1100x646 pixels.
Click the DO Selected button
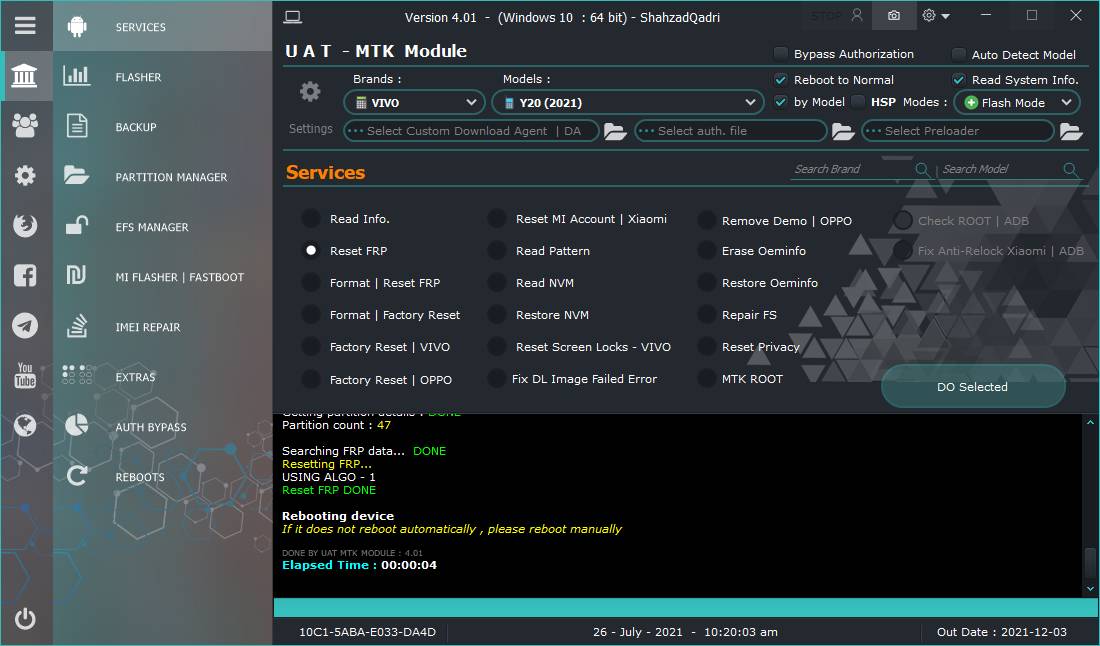point(973,386)
